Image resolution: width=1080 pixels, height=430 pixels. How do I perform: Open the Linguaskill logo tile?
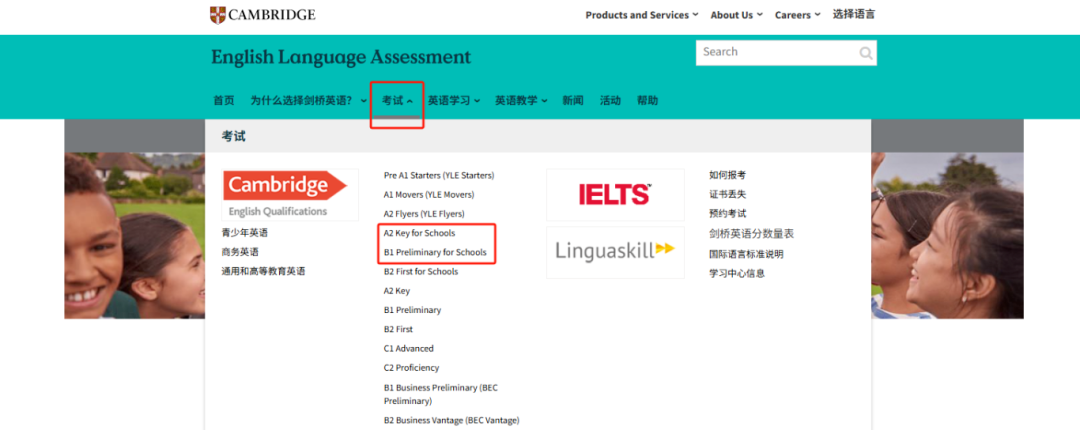point(615,252)
